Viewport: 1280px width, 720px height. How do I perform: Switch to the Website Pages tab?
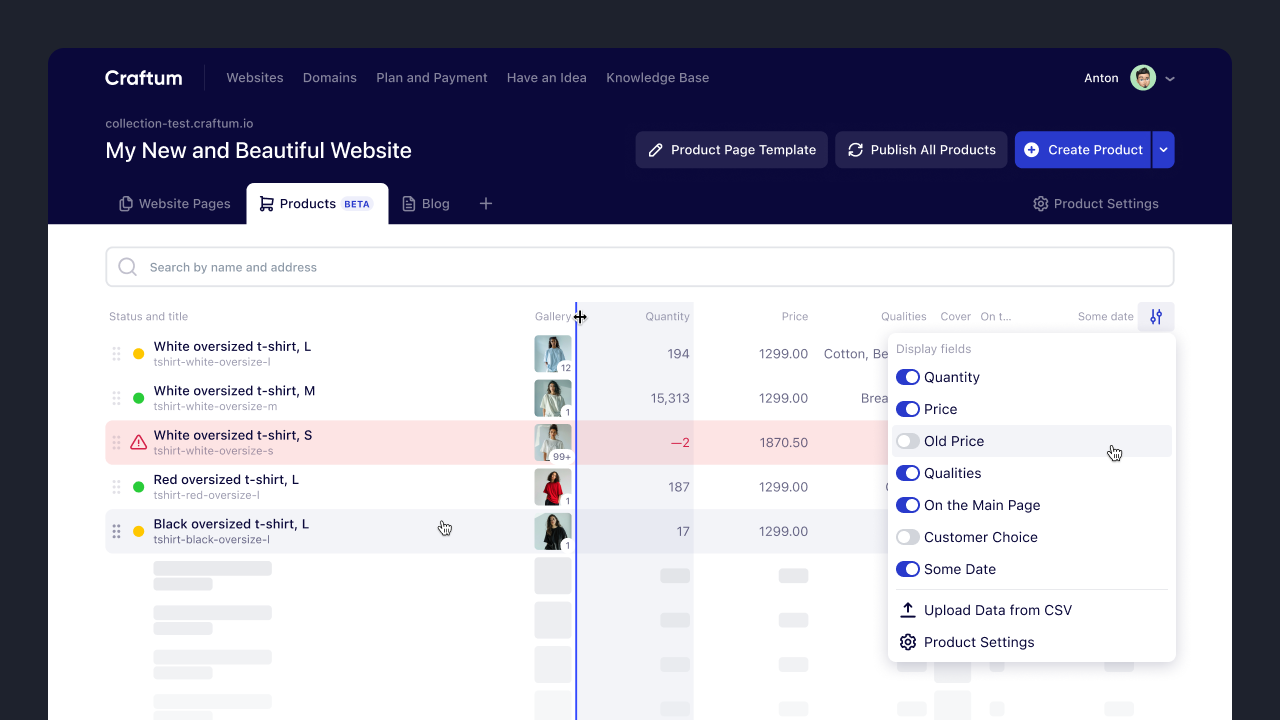[175, 204]
